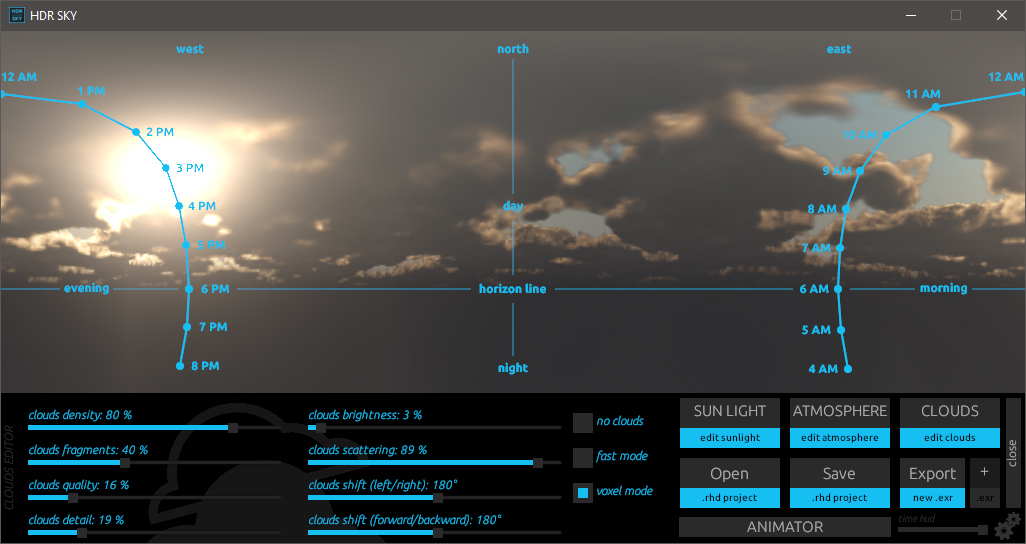Click the Open button

730,473
